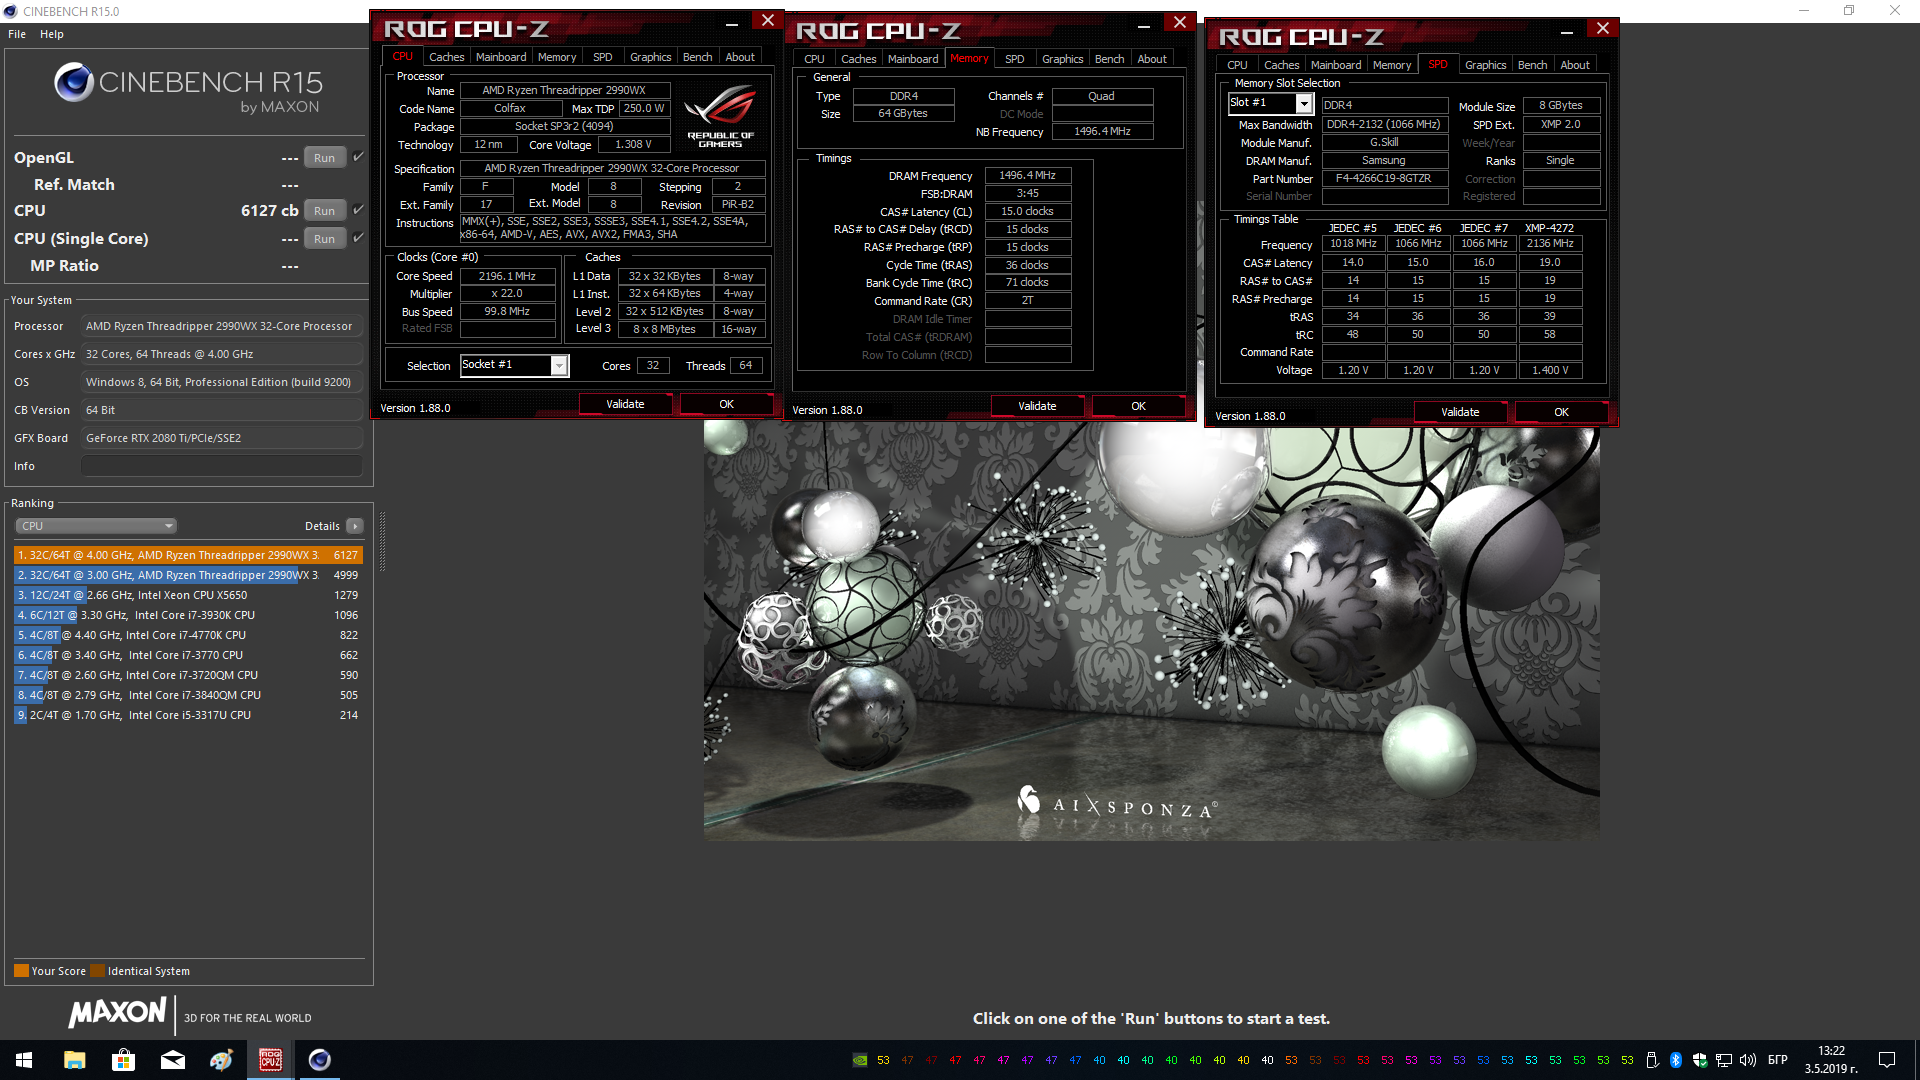This screenshot has width=1920, height=1080.
Task: Select the Core i7-3770 ranking row
Action: tap(188, 655)
